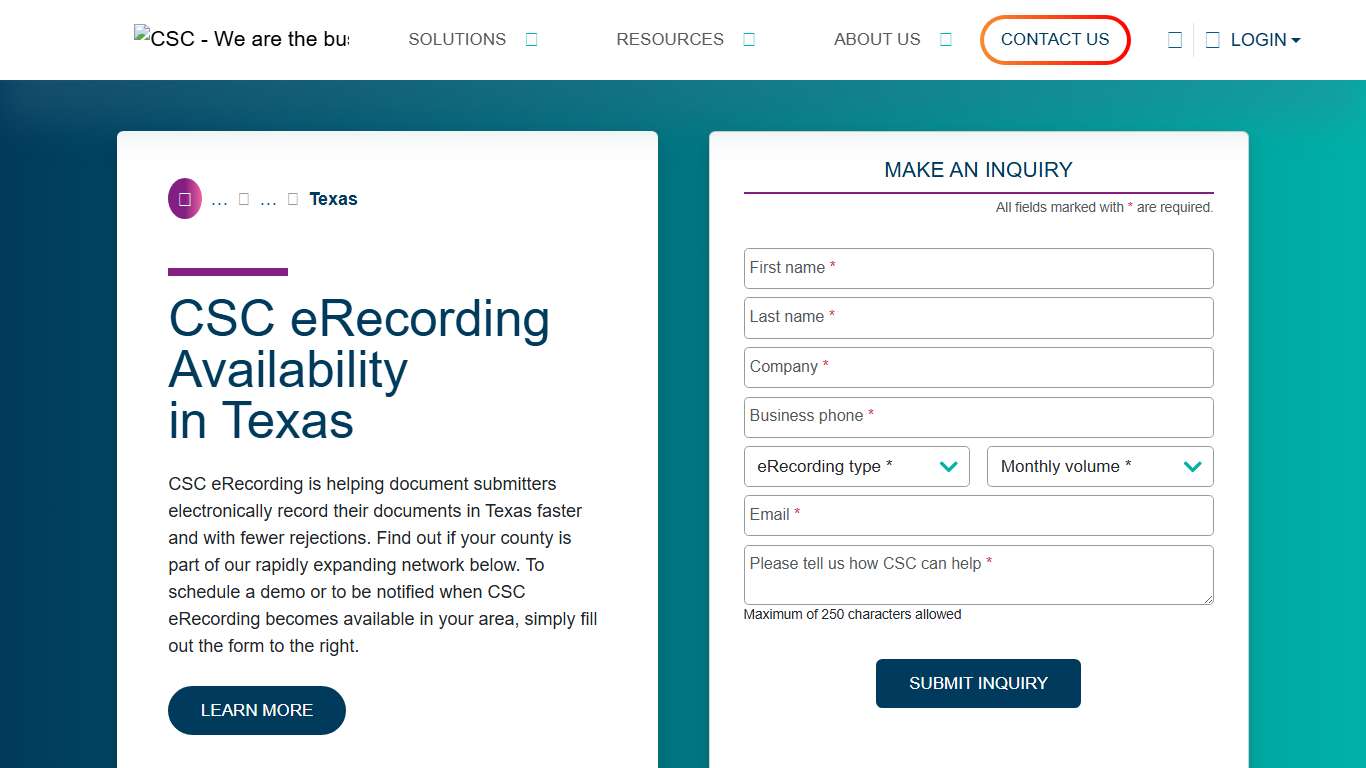This screenshot has height=768, width=1366.
Task: Click the Texas breadcrumb link
Action: [x=333, y=198]
